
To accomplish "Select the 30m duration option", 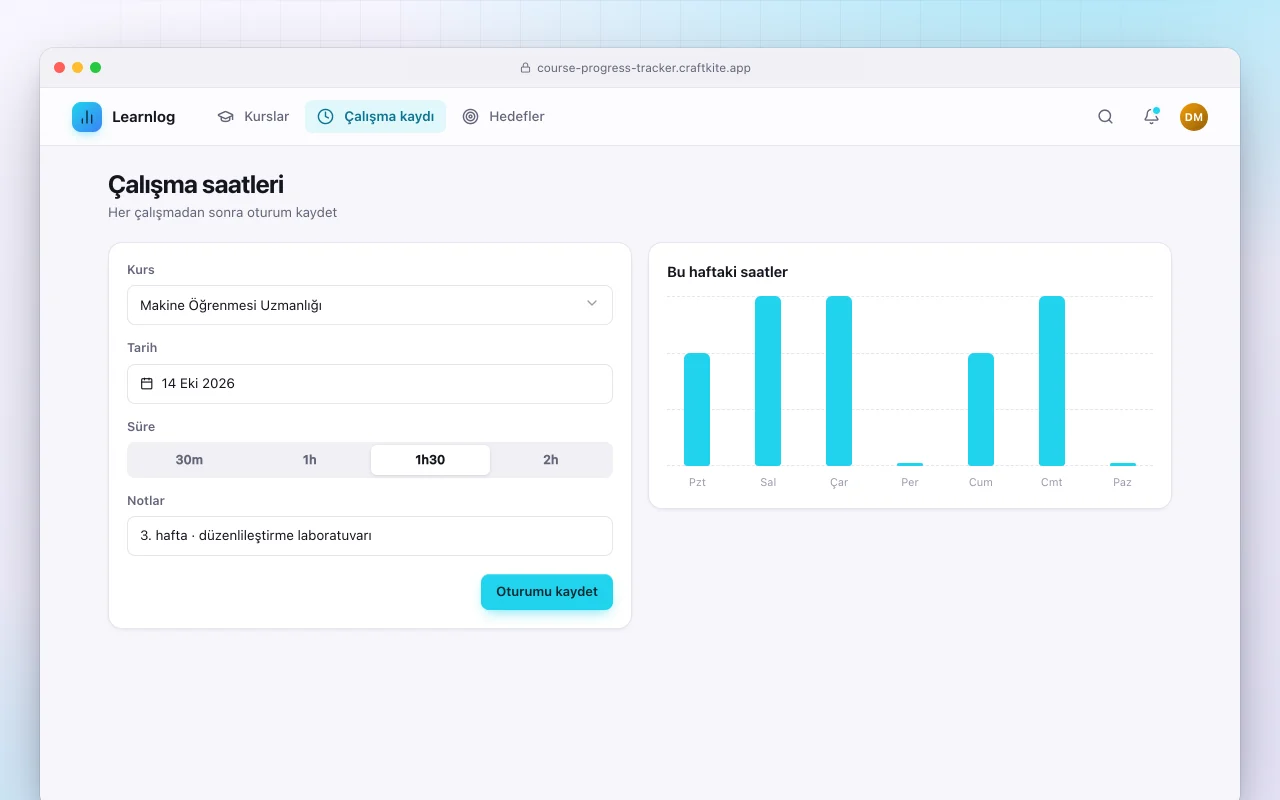I will point(189,460).
